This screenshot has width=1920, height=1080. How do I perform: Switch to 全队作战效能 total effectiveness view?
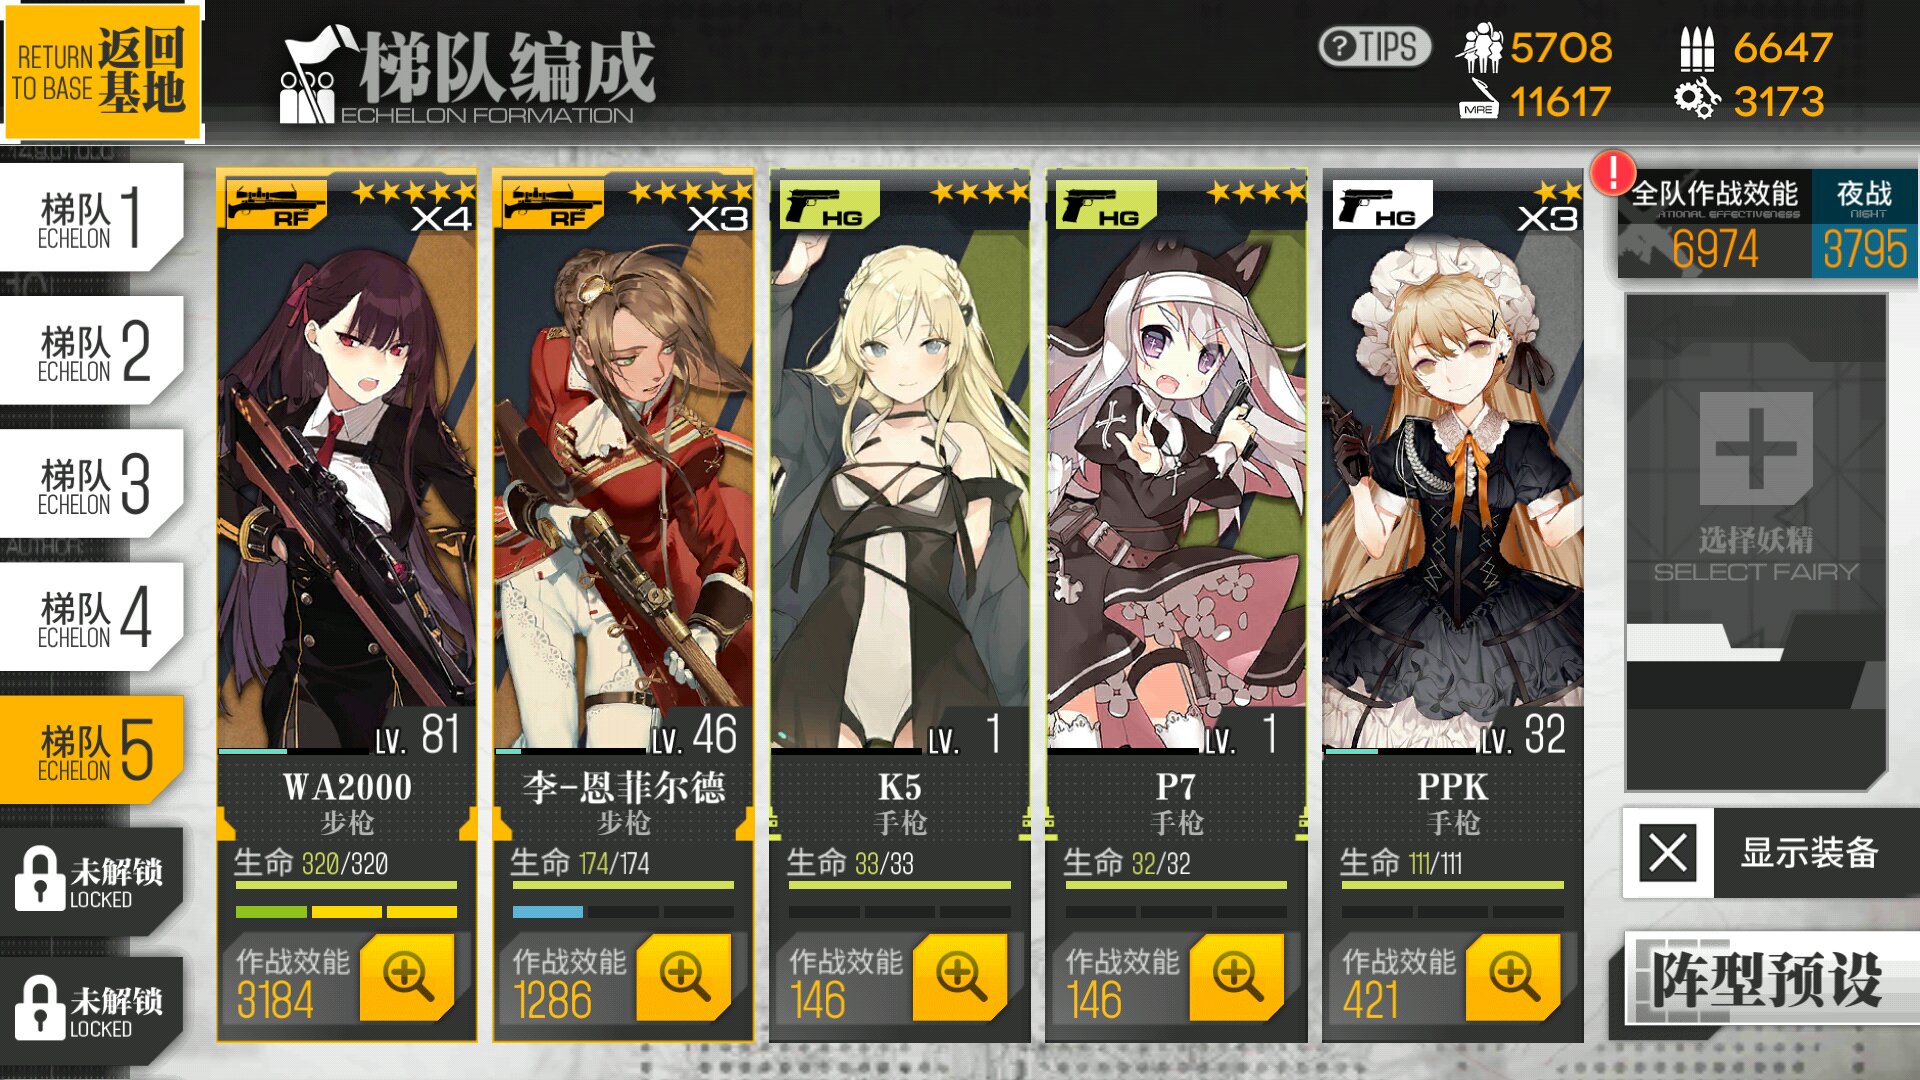tap(1714, 225)
